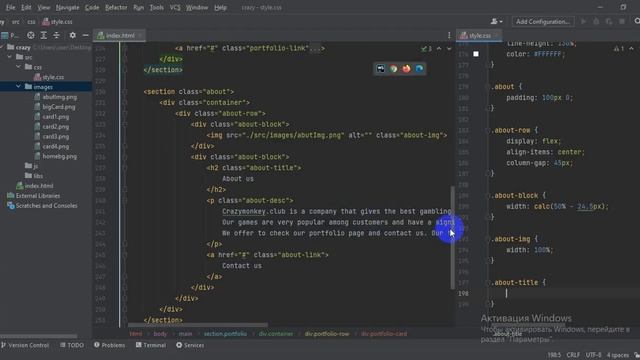This screenshot has height=360, width=640.
Task: Open the user account icon menu
Action: (496, 21)
